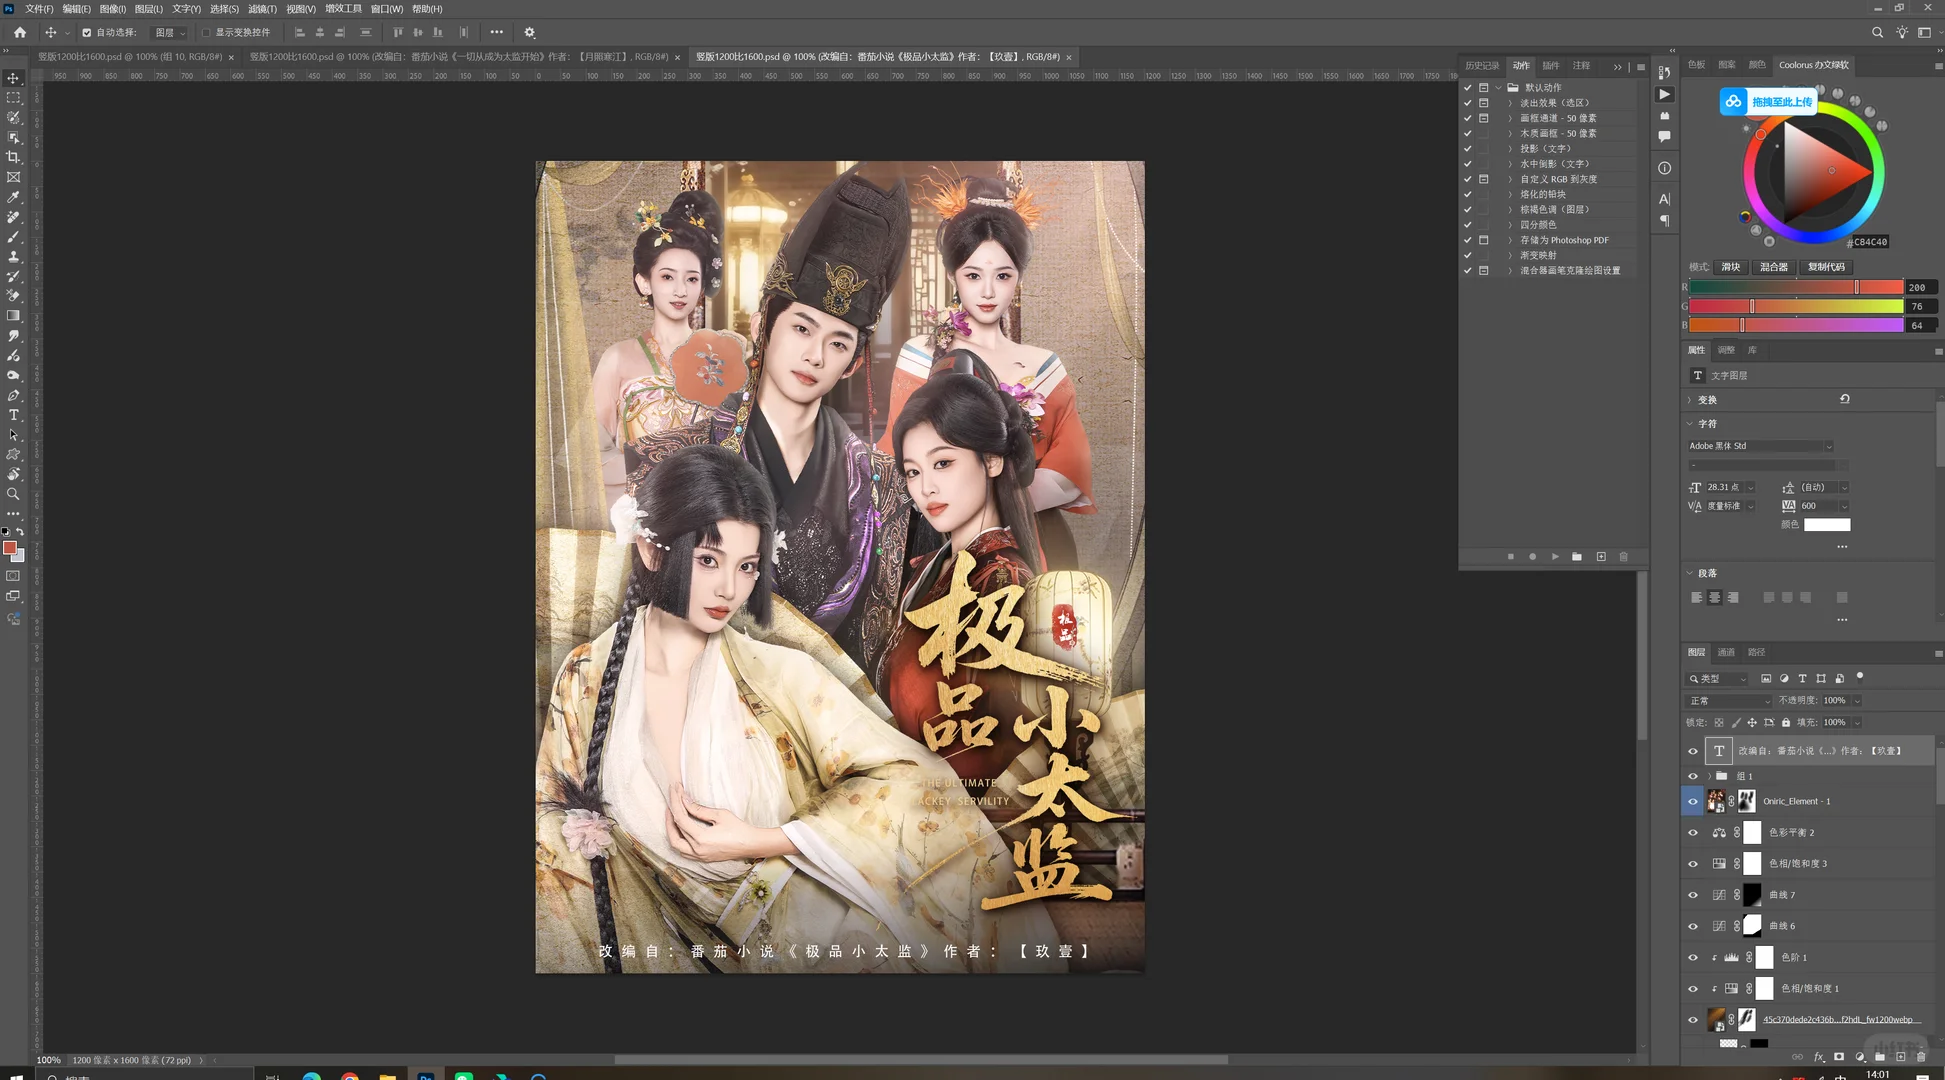Image resolution: width=1945 pixels, height=1080 pixels.
Task: Select the Zoom tool in the toolbar
Action: 14,494
